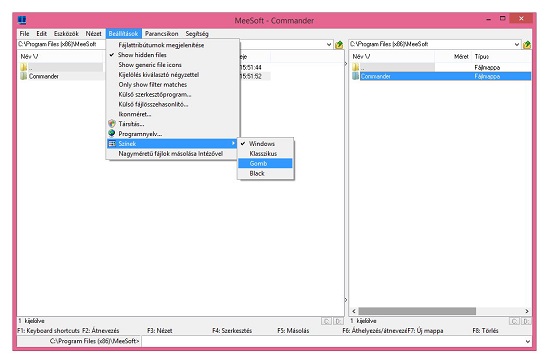Open command line history dropdown
550x364 pixels.
(528, 341)
